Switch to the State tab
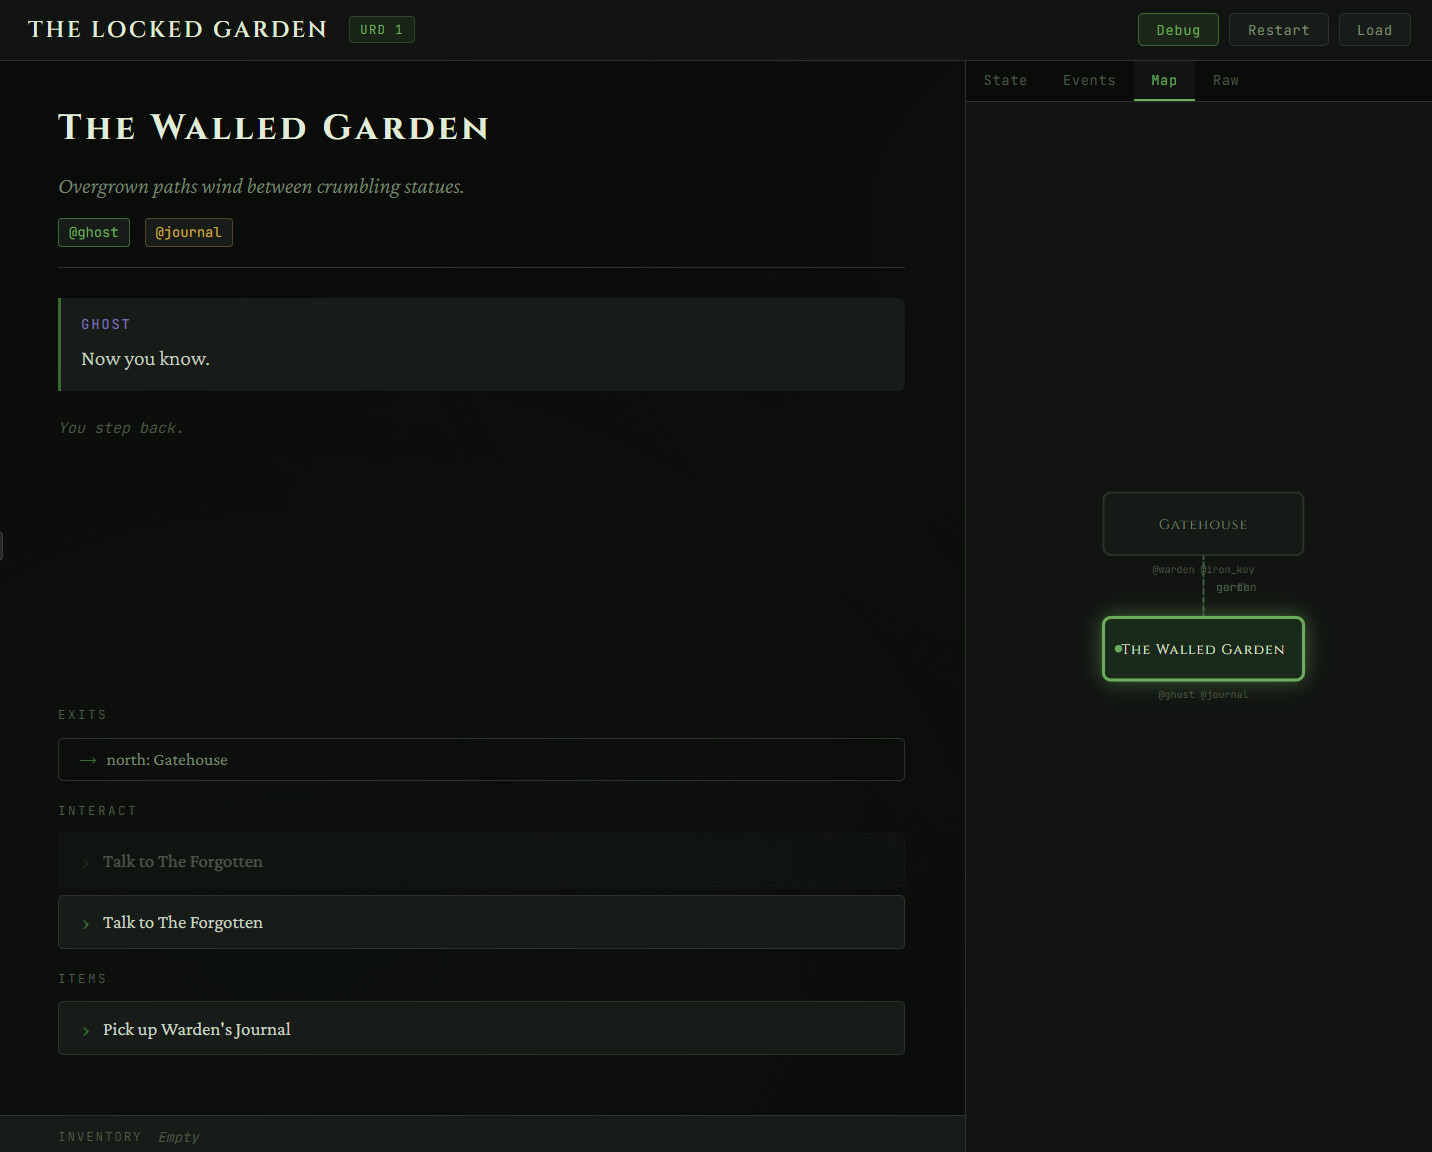The image size is (1432, 1152). point(1005,81)
